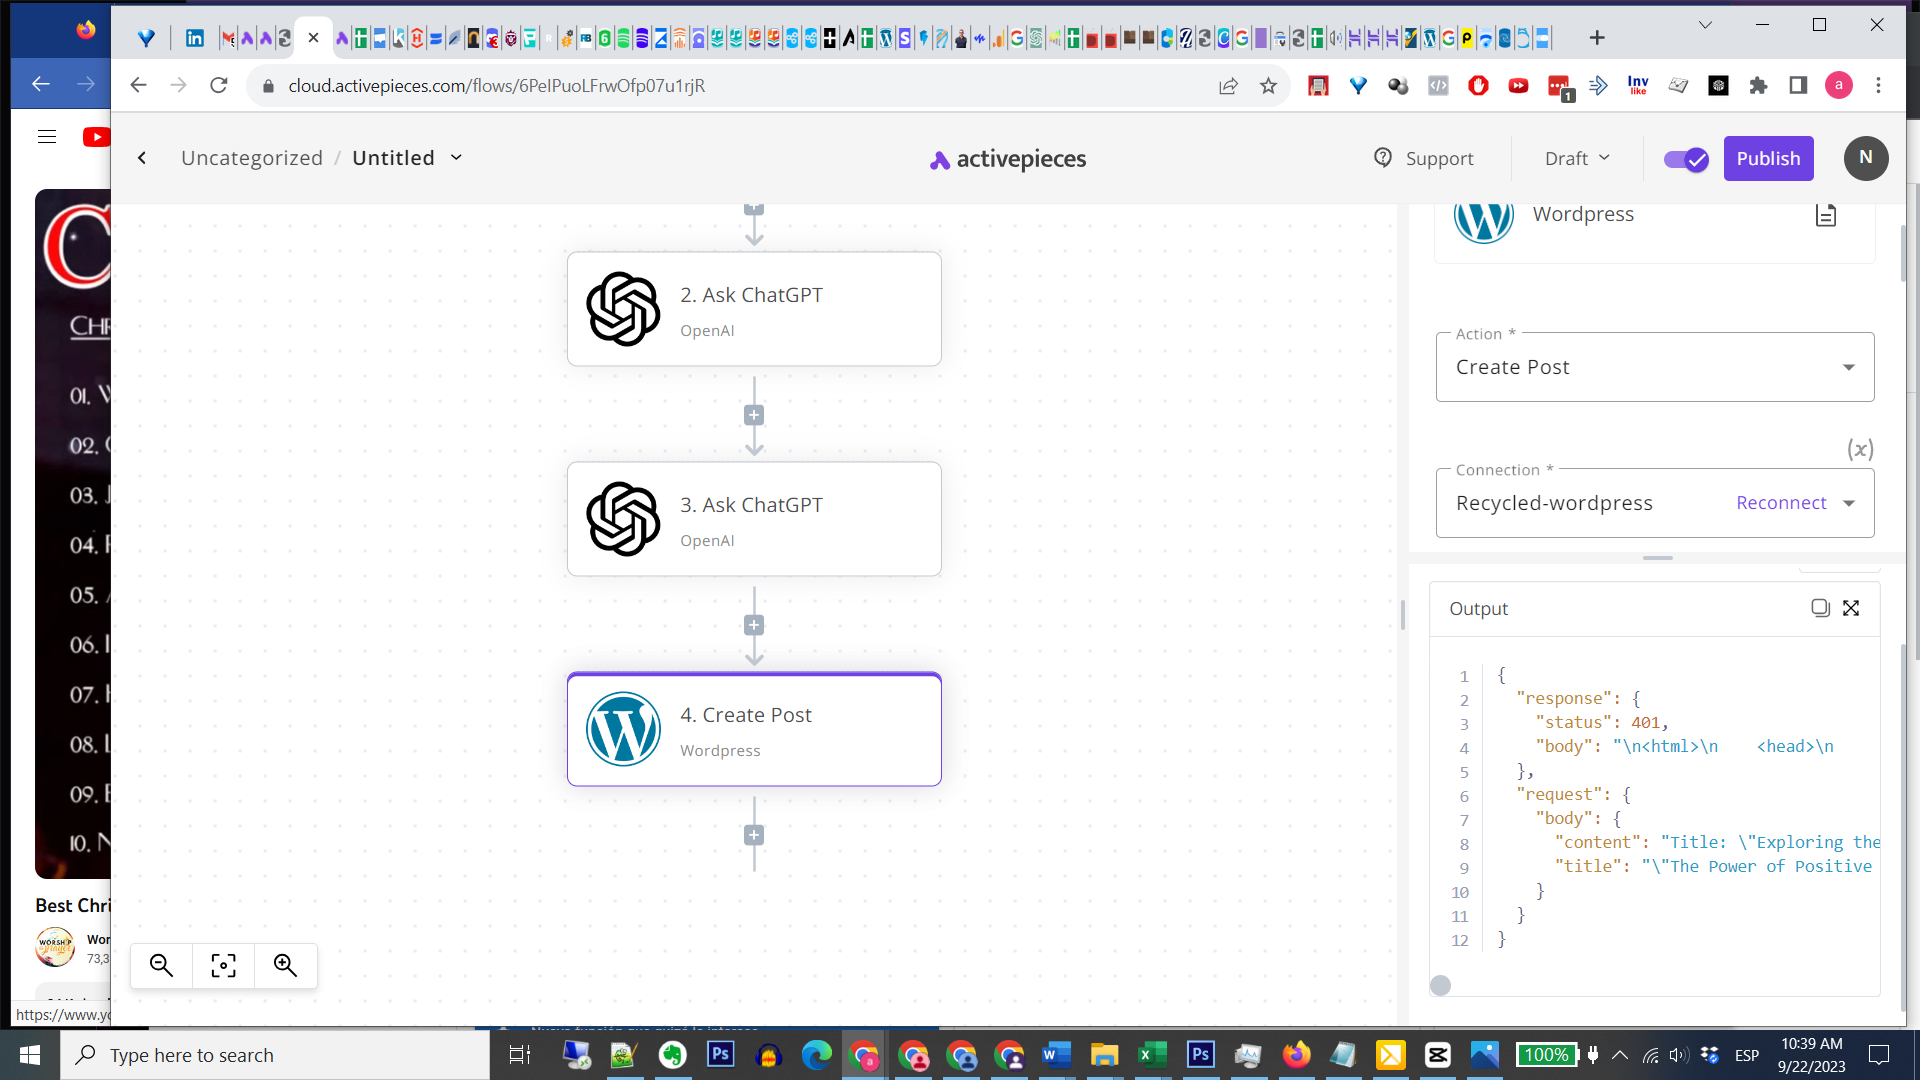The width and height of the screenshot is (1920, 1080).
Task: Open the Action Create Post dropdown
Action: coord(1655,367)
